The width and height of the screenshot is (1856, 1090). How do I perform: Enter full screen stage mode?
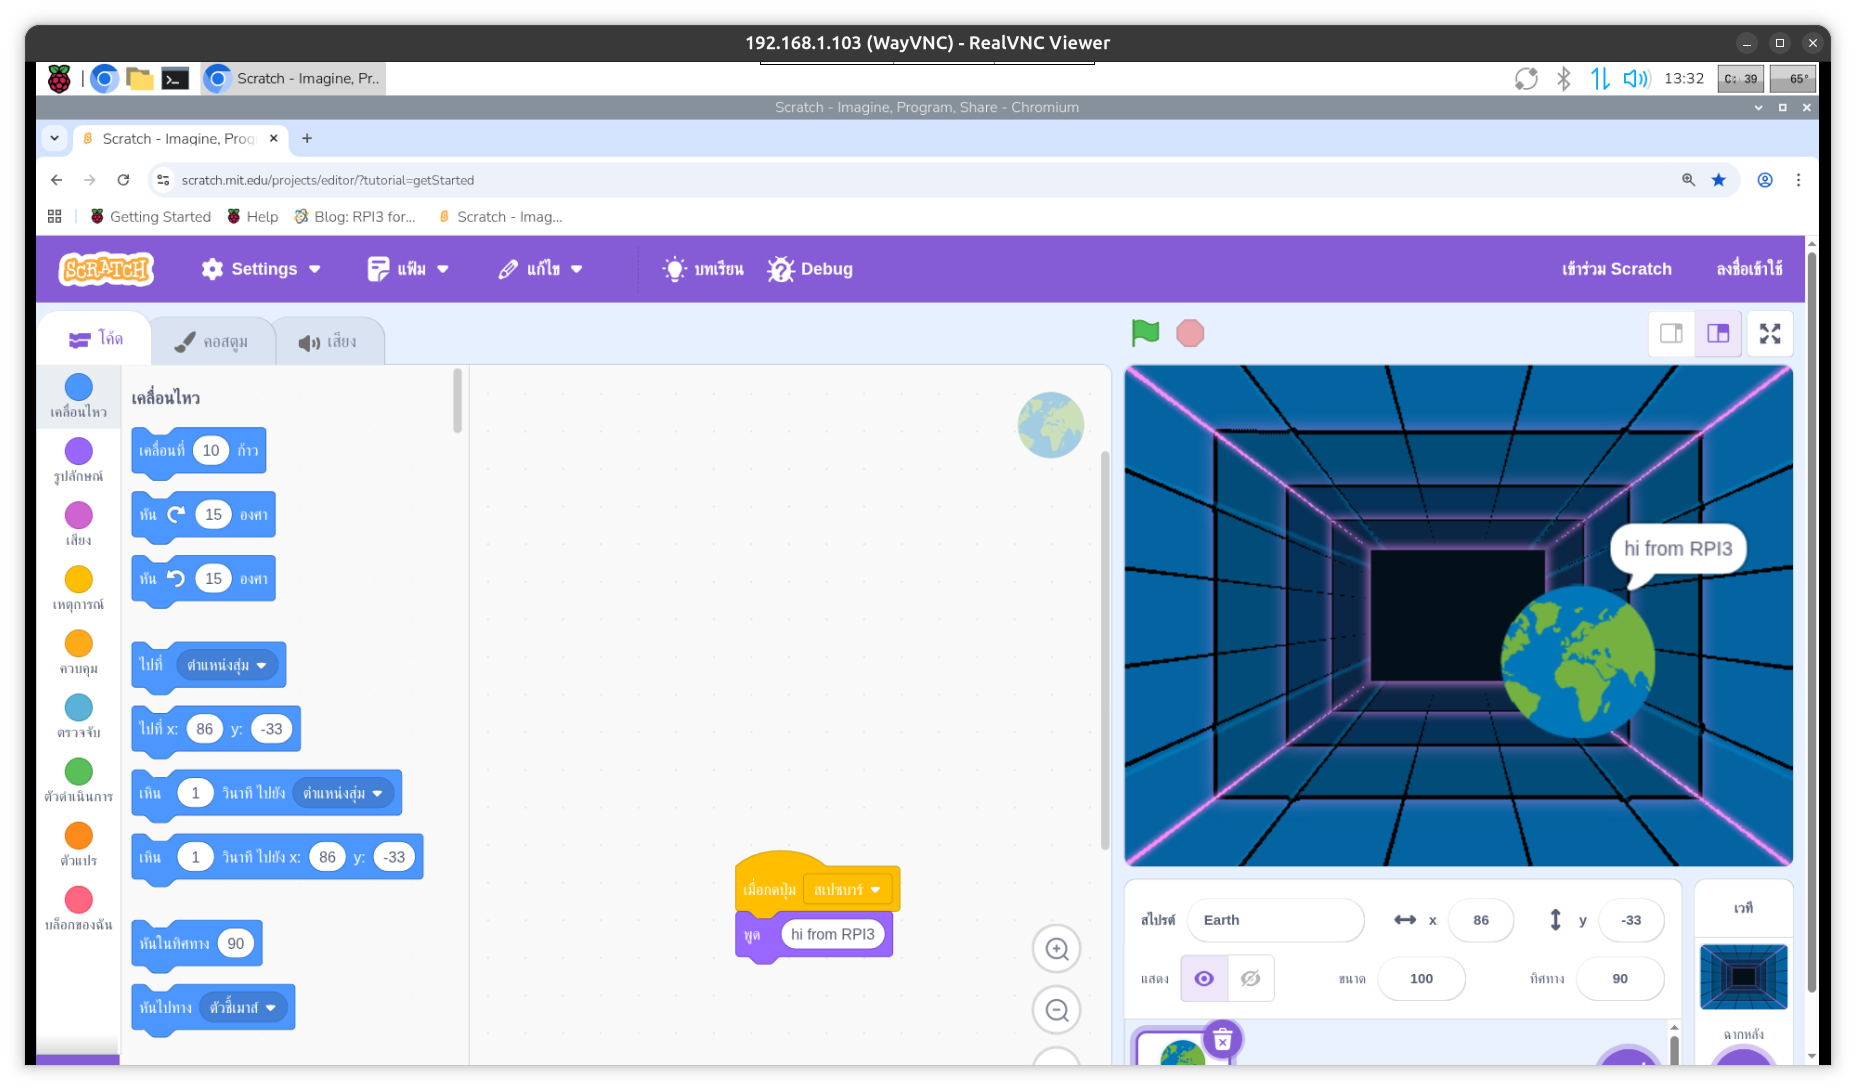(x=1770, y=333)
